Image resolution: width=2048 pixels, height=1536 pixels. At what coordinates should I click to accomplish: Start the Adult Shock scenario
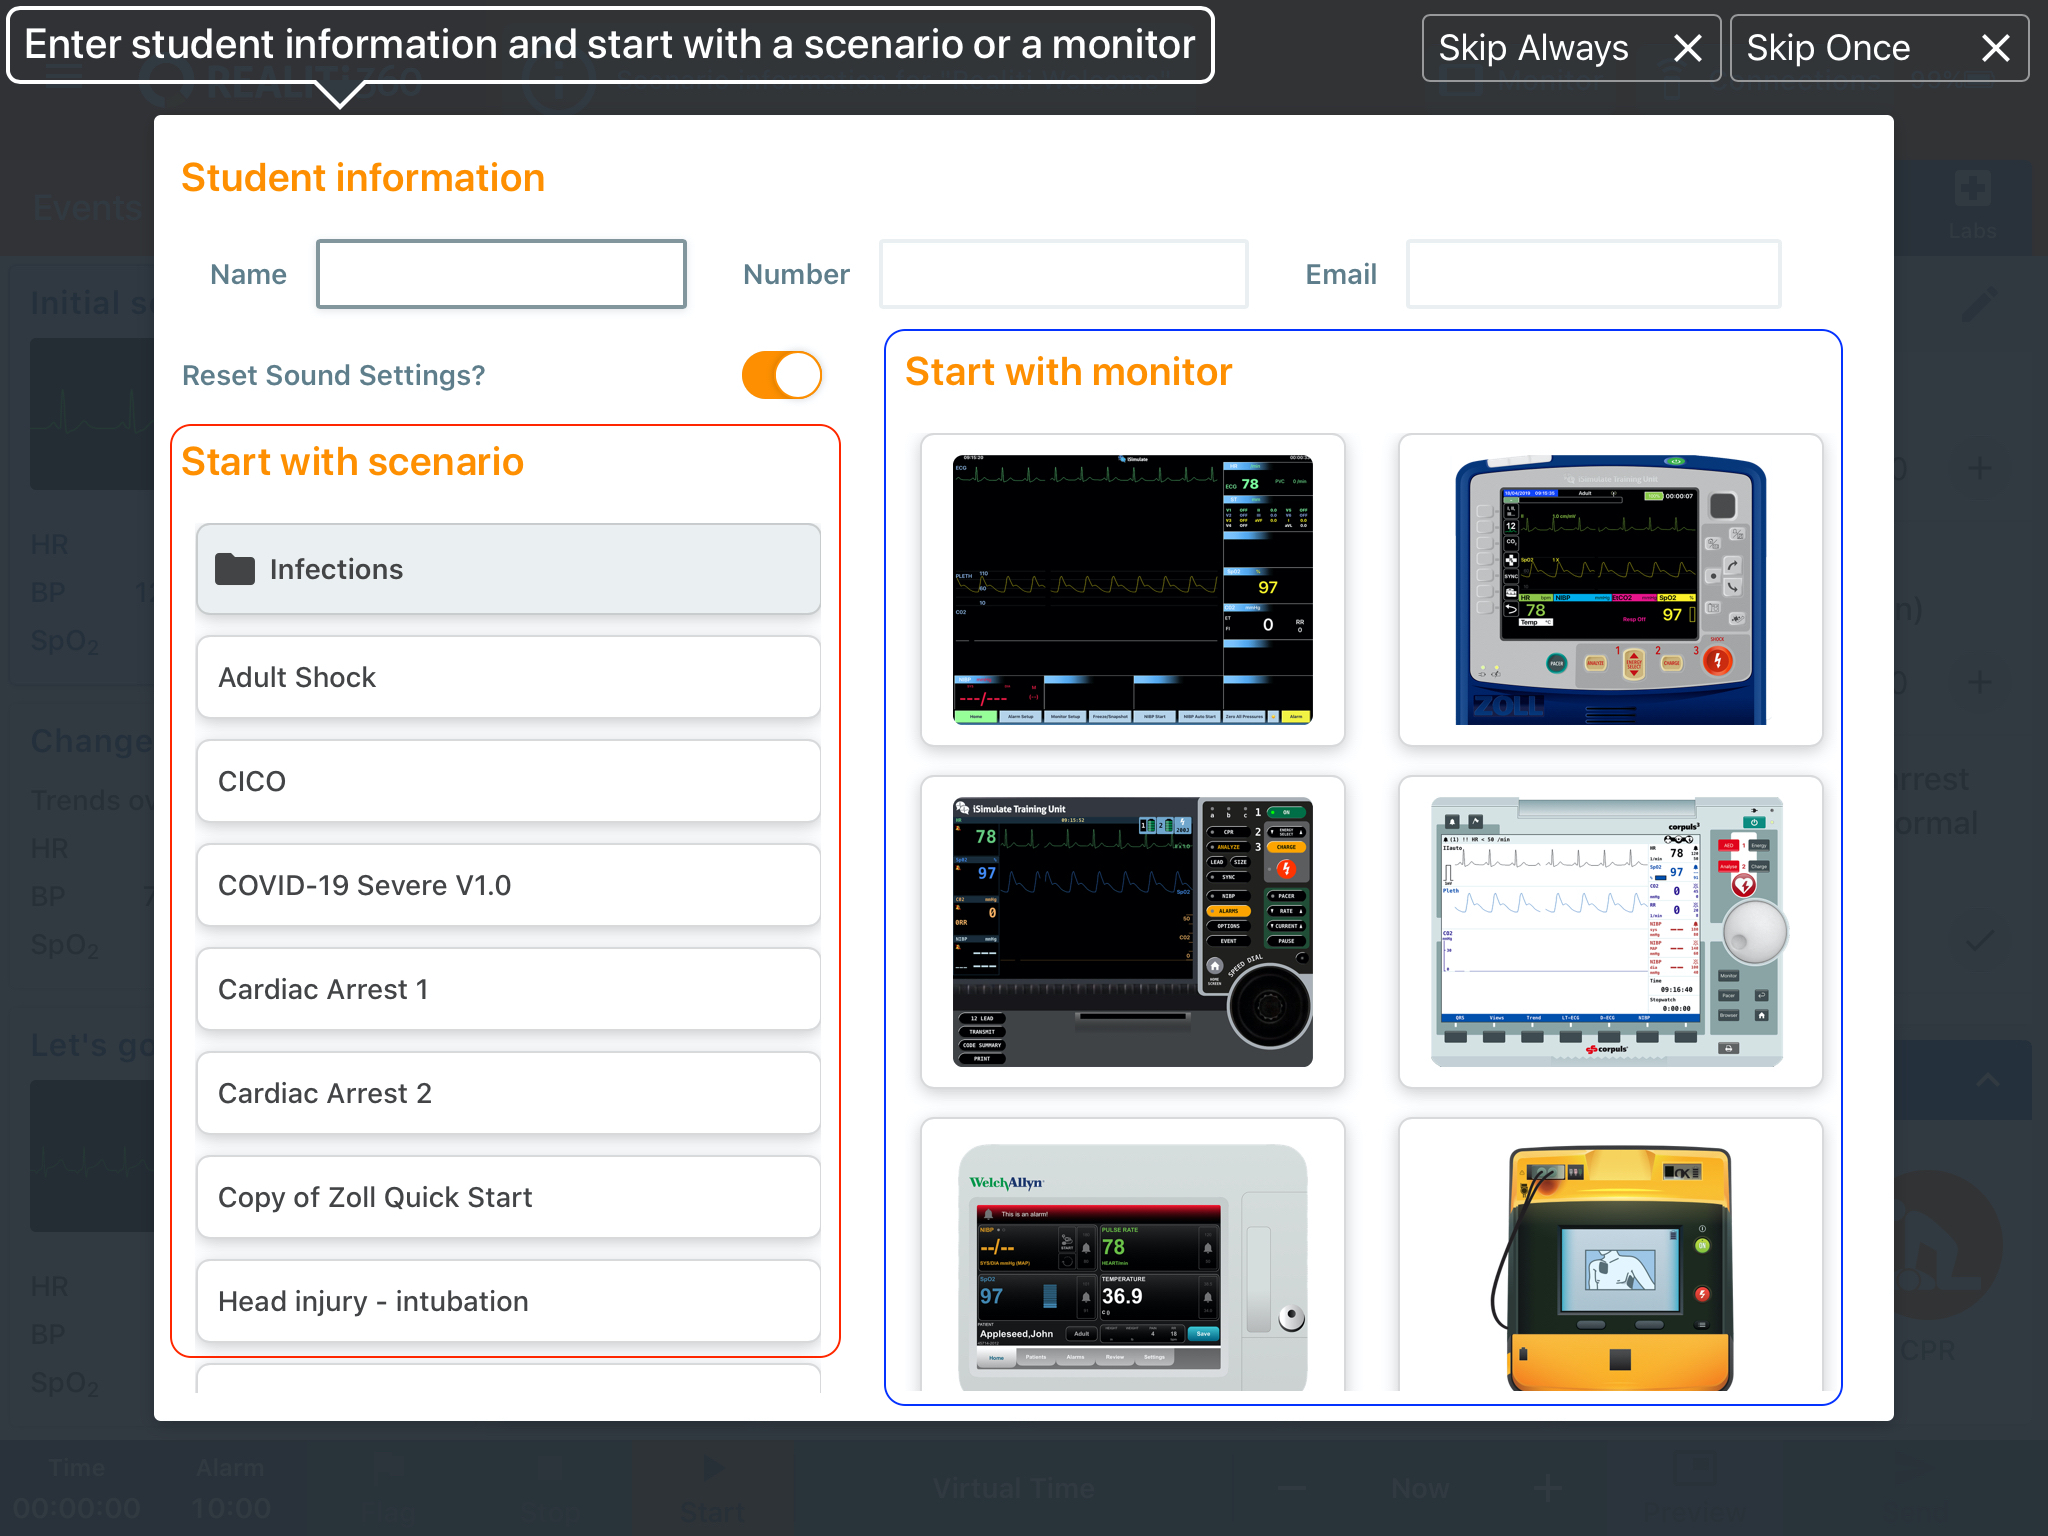coord(508,677)
